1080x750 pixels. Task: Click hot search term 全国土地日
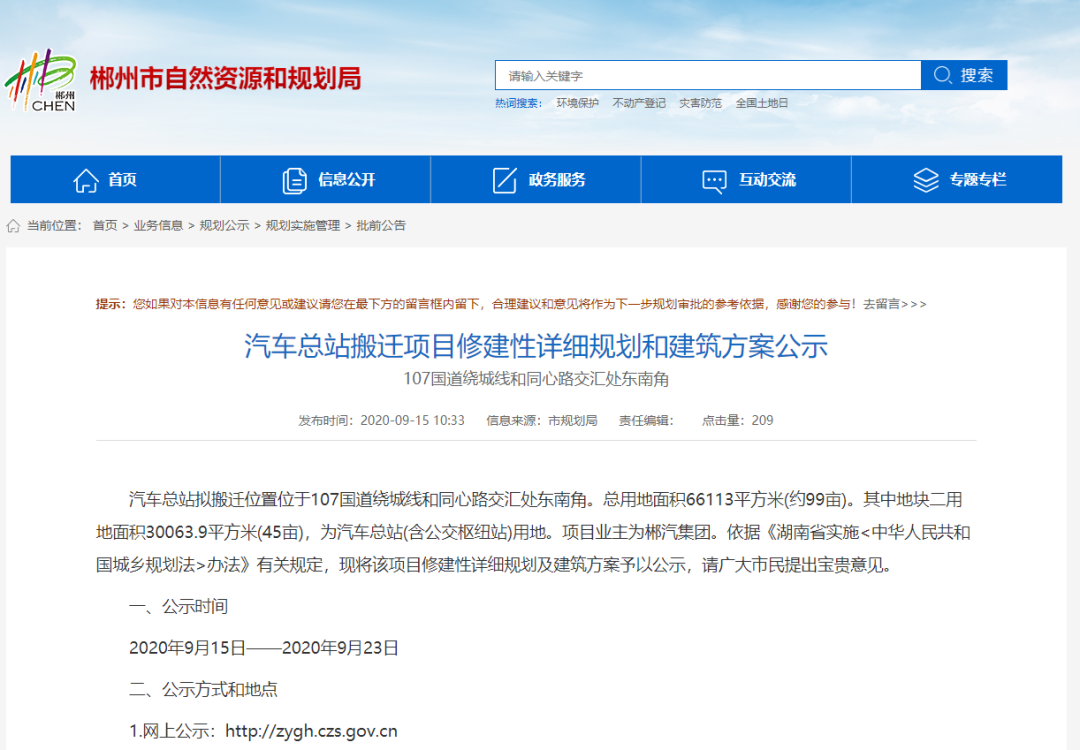point(761,103)
